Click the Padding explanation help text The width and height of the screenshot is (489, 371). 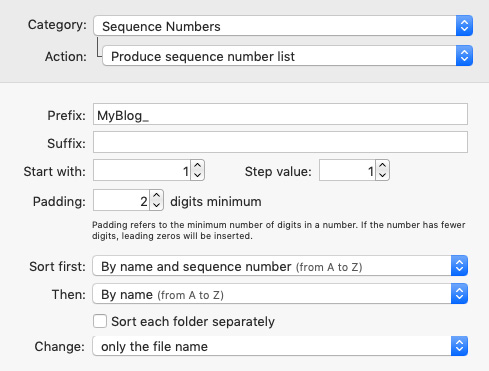tap(279, 230)
